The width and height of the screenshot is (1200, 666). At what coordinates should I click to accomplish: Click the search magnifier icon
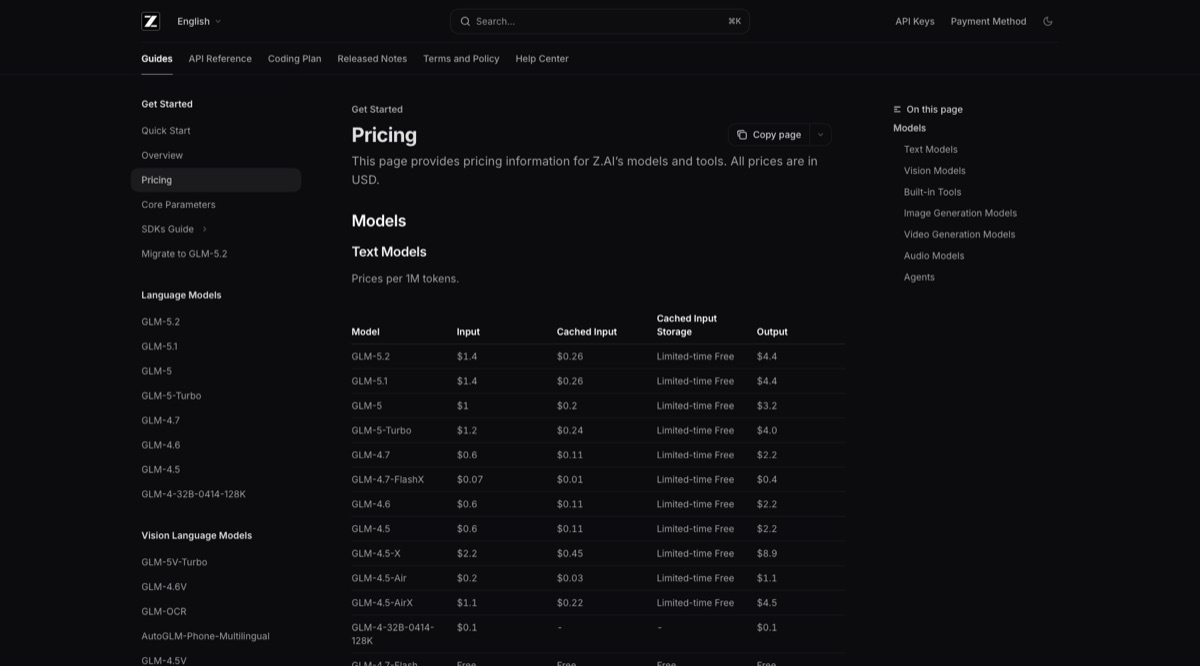tap(465, 21)
